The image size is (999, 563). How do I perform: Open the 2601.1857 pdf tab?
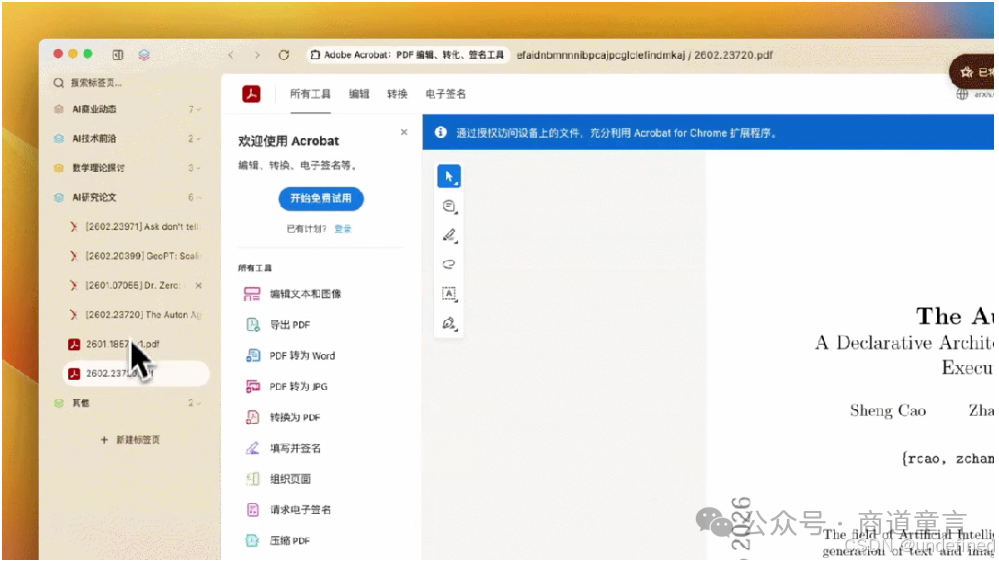136,344
